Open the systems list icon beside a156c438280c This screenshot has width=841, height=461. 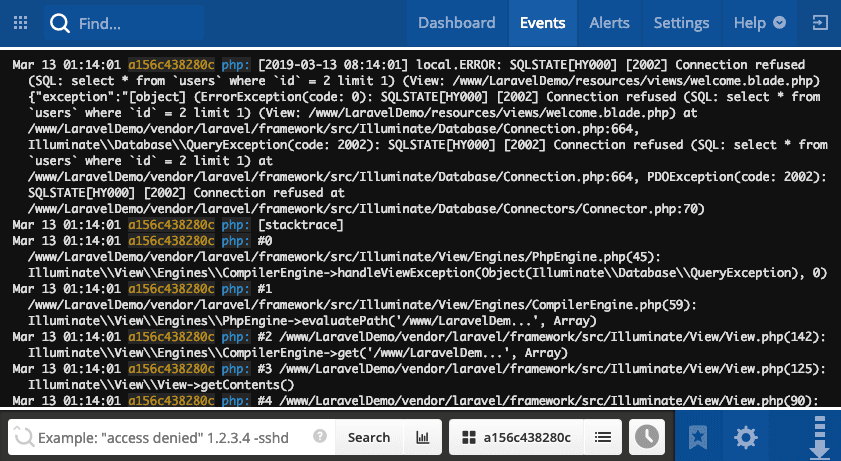(x=603, y=437)
